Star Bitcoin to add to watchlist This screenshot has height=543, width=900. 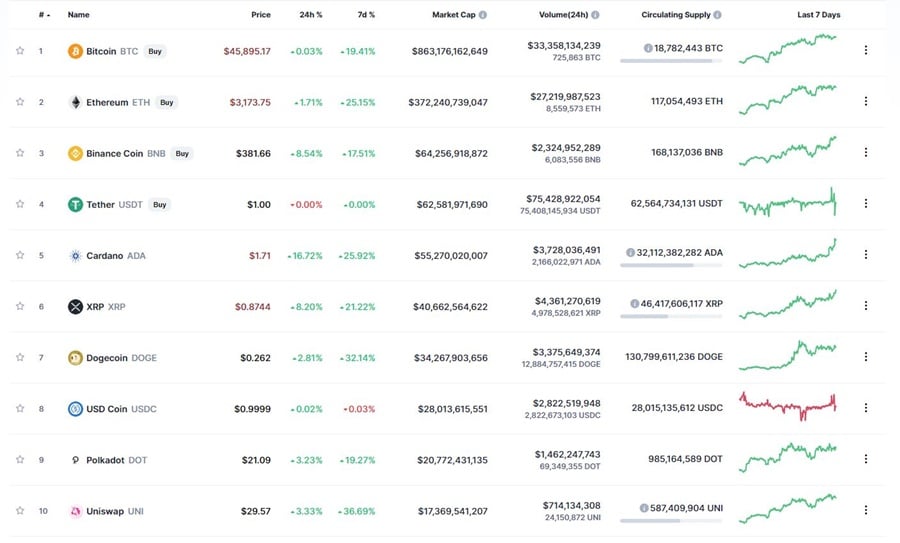(x=20, y=51)
